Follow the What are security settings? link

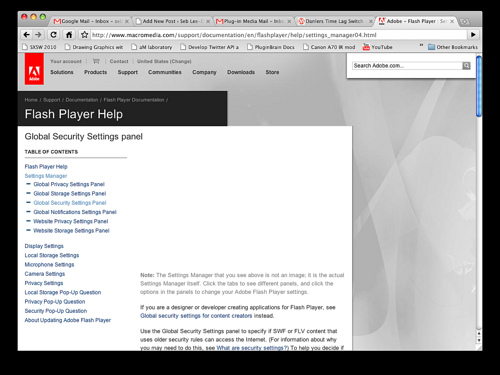[x=252, y=348]
